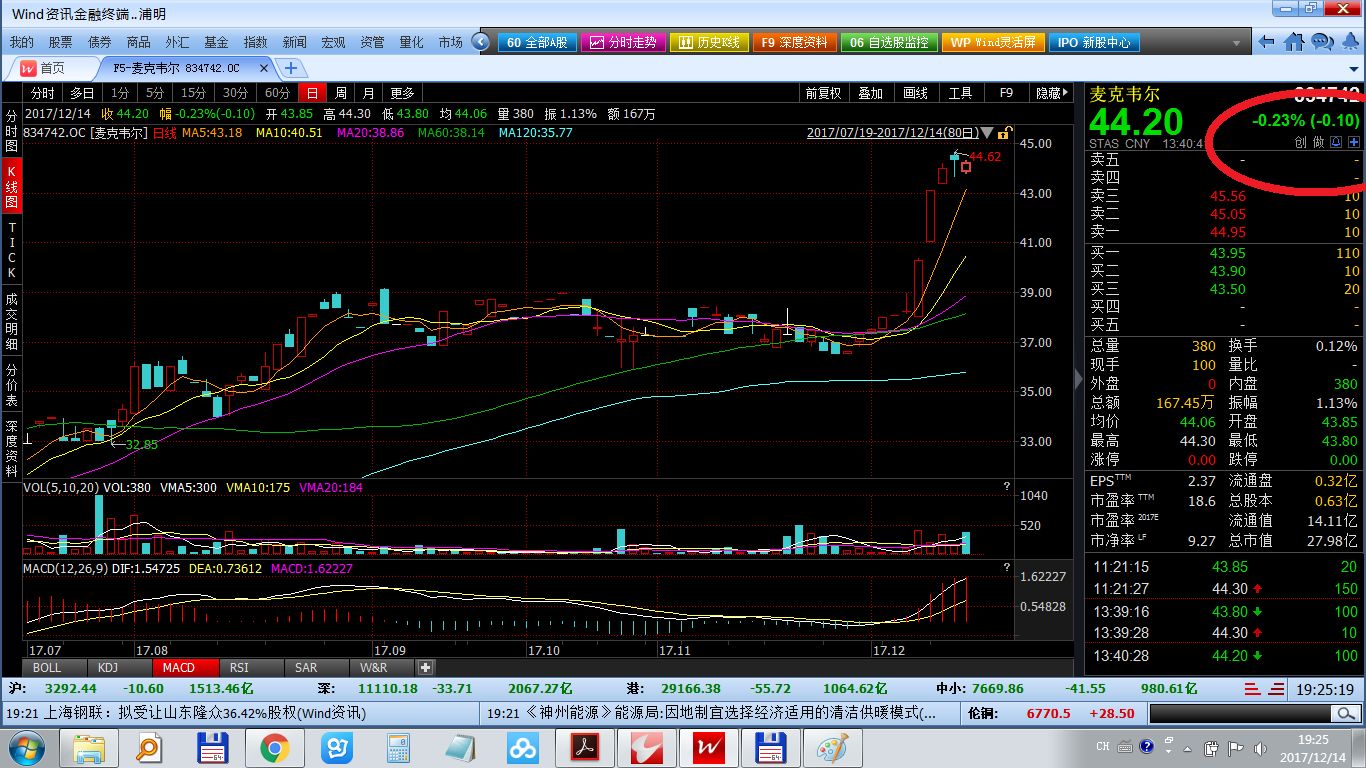
Task: Open 工具 tools menu
Action: 960,93
